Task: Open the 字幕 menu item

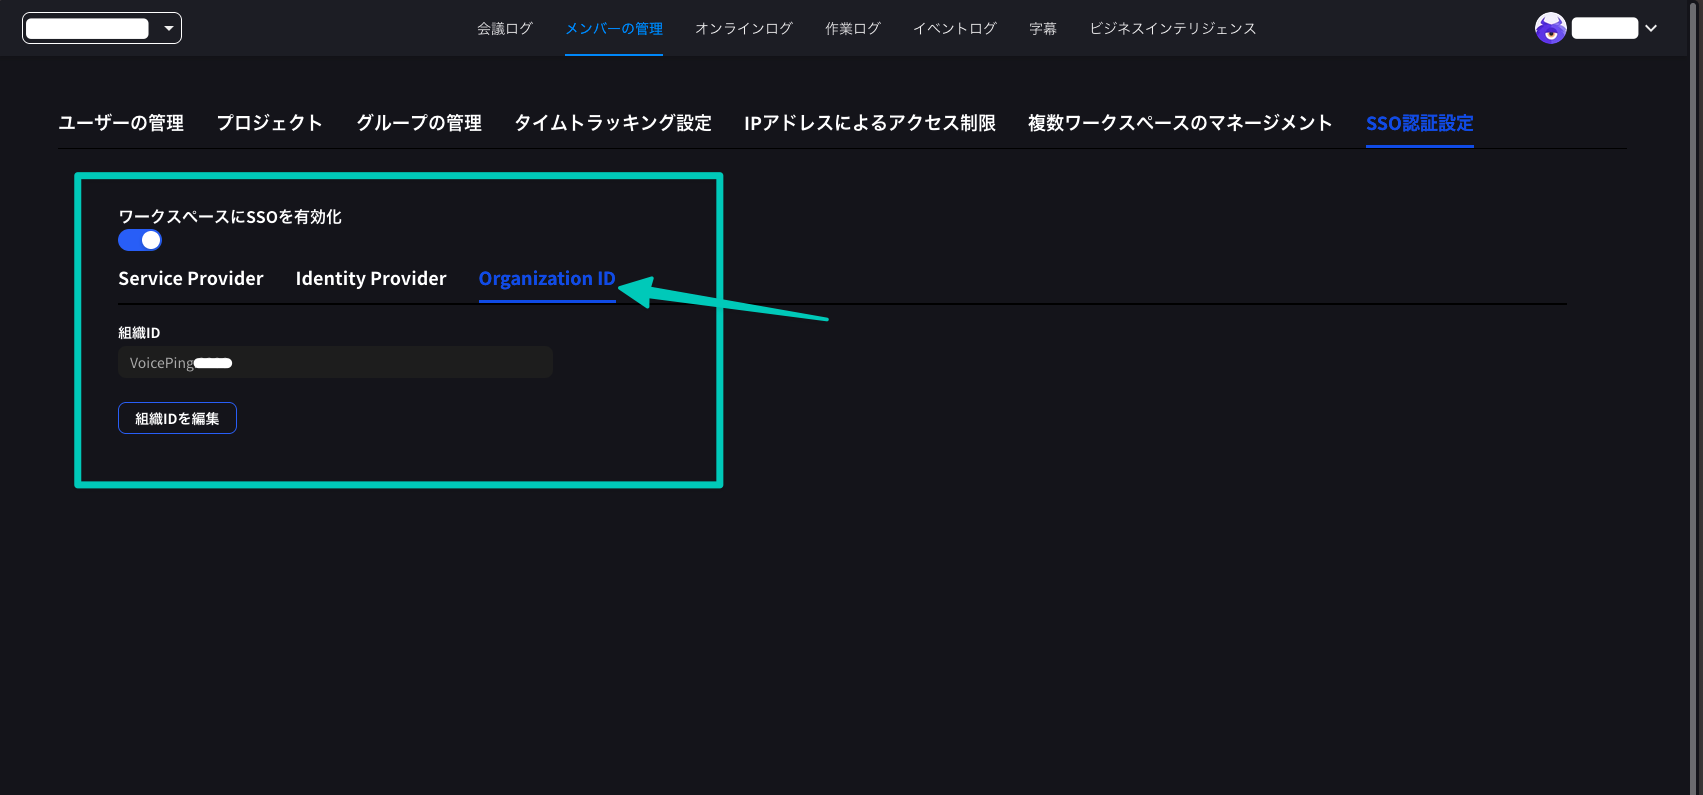Action: pyautogui.click(x=1043, y=28)
